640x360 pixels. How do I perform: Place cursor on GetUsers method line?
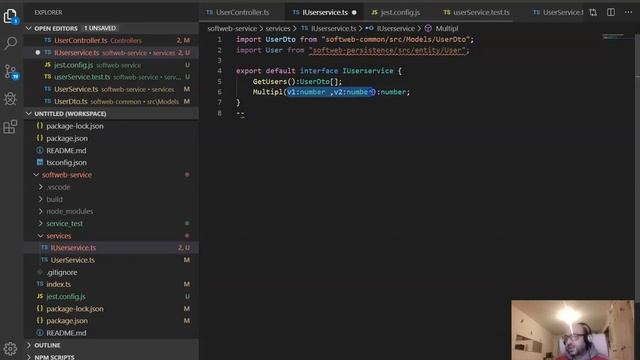coord(297,81)
